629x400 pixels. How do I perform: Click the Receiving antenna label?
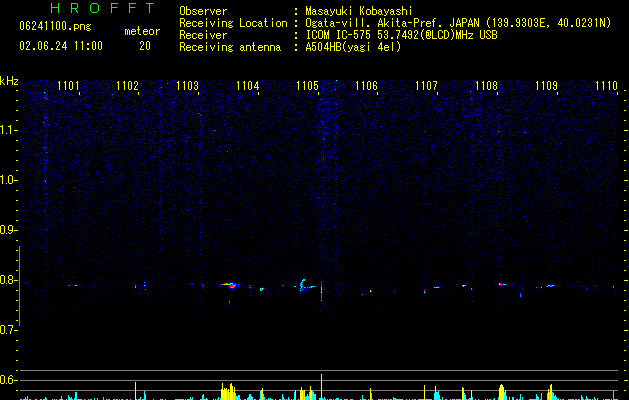click(230, 47)
